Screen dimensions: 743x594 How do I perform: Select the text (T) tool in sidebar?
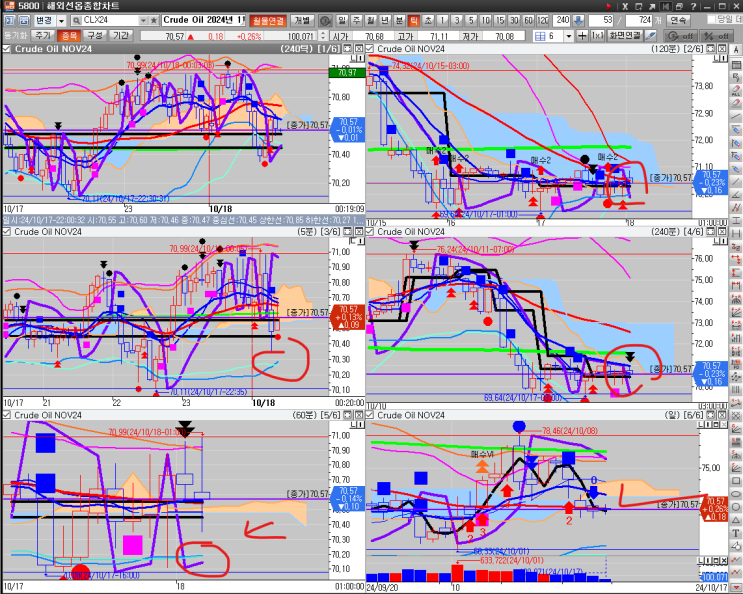[736, 533]
